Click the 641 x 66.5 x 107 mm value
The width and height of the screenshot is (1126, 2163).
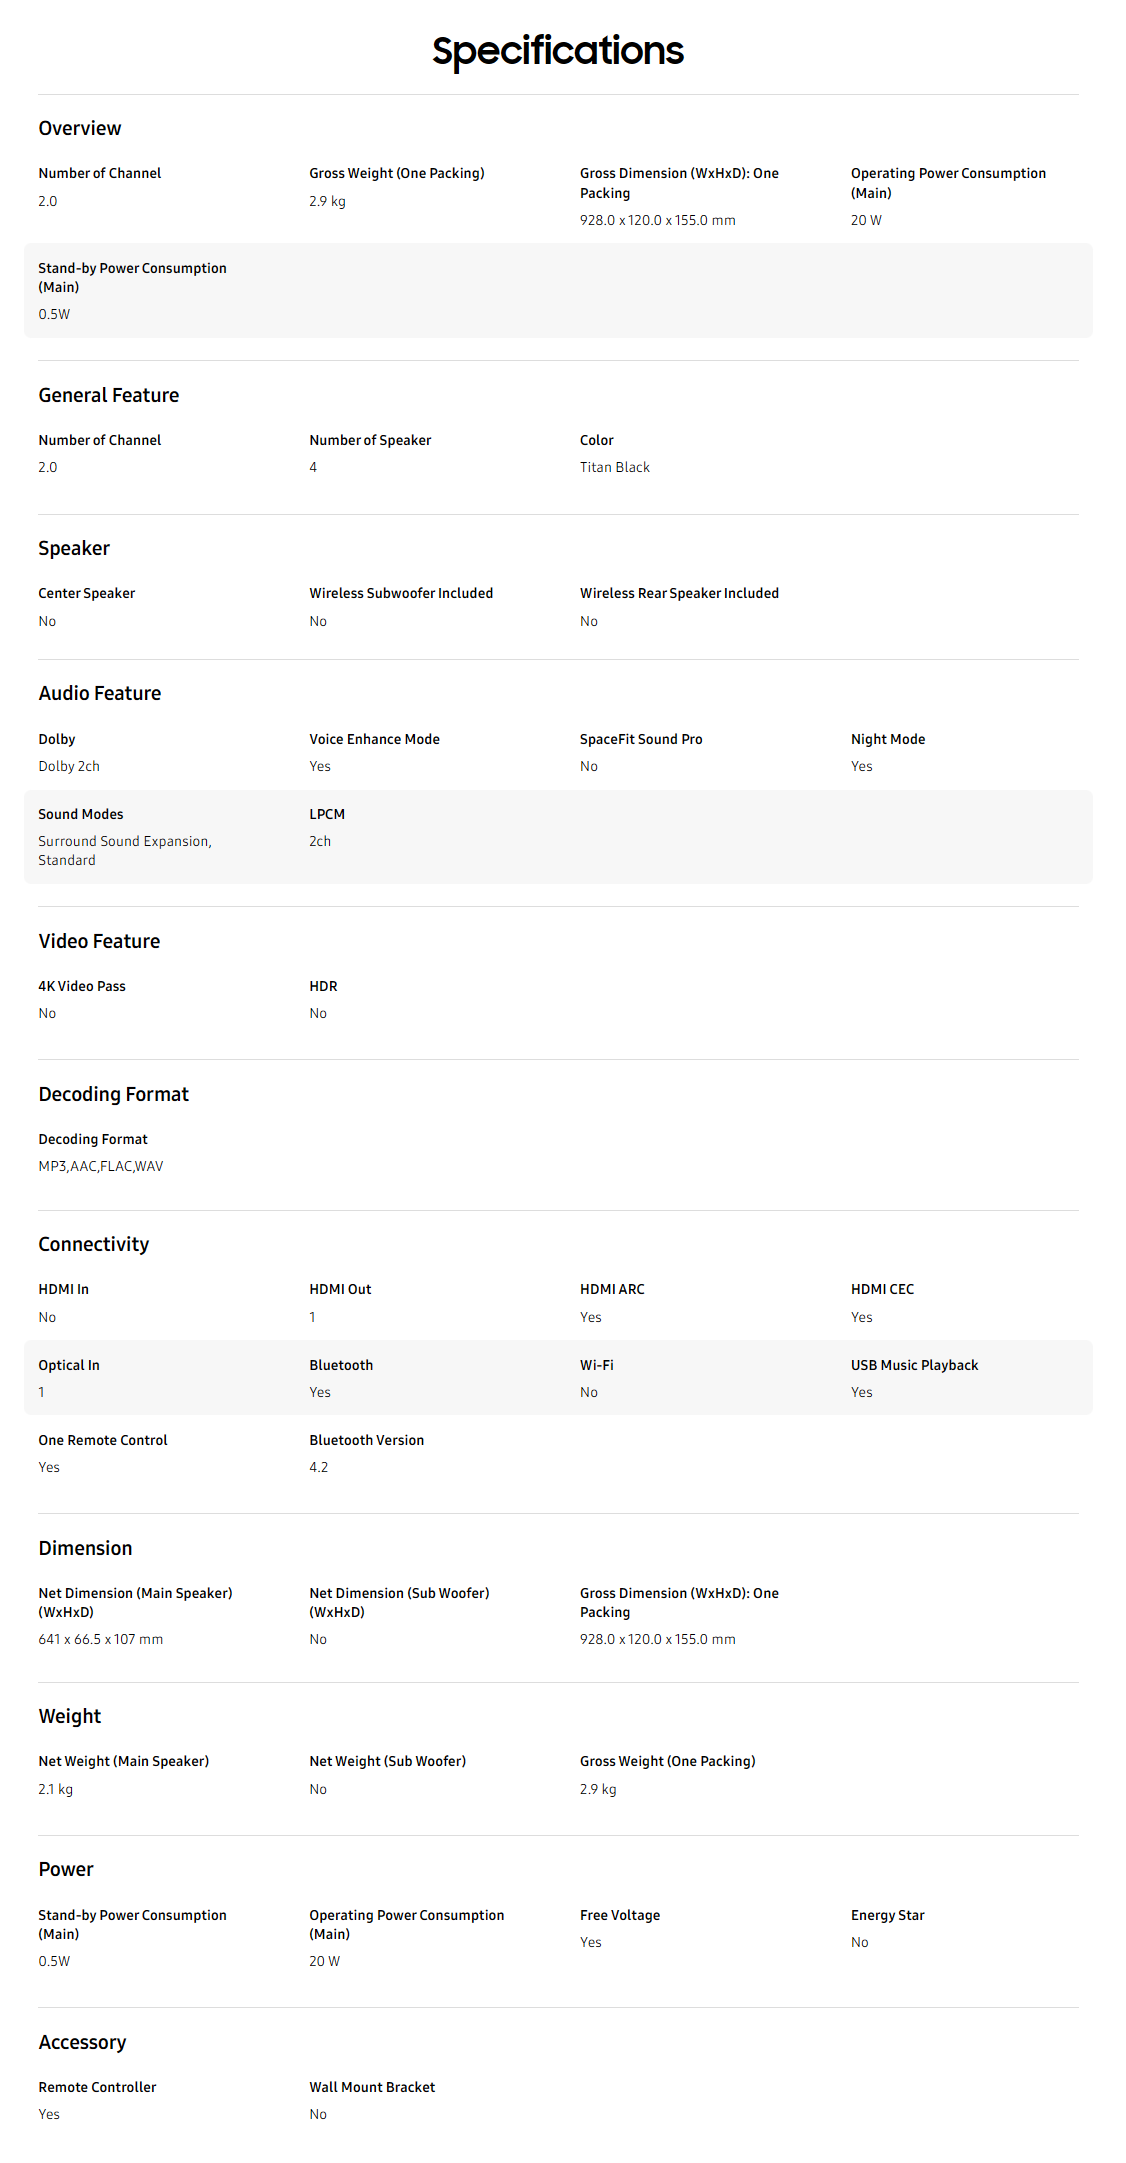point(101,1639)
